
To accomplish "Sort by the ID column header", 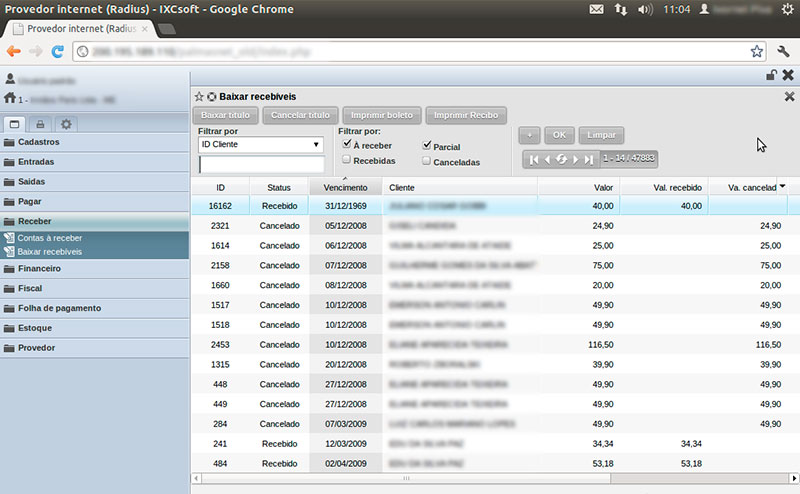I will (x=220, y=188).
